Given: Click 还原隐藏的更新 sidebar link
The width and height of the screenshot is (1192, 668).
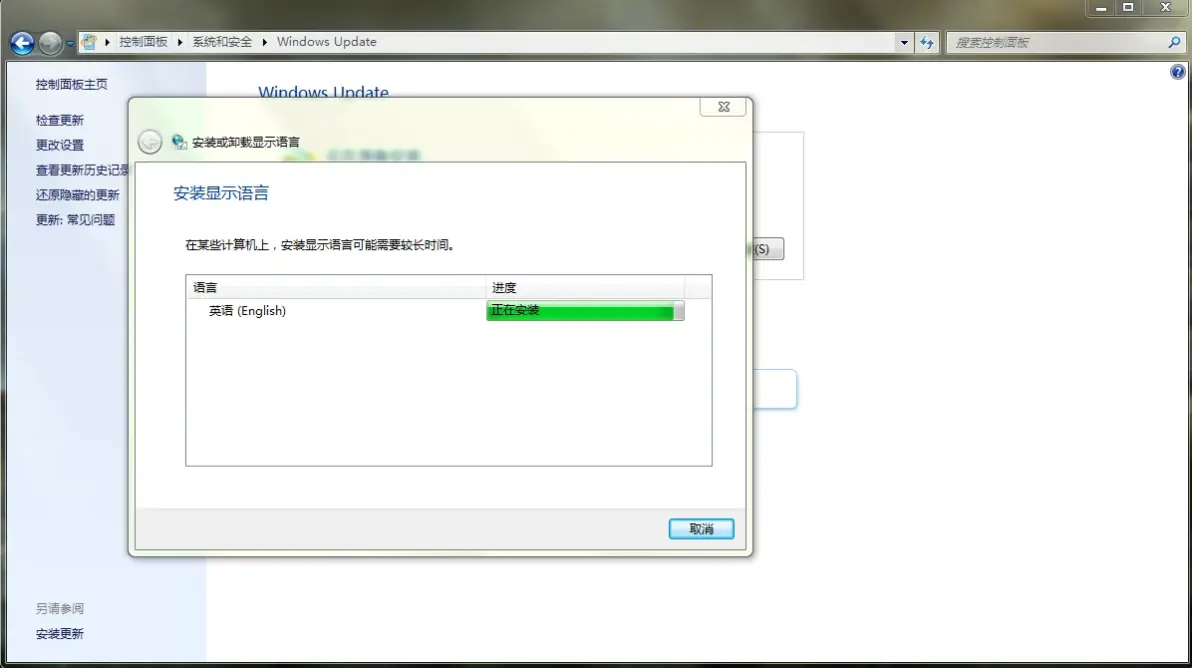Looking at the screenshot, I should (x=78, y=195).
